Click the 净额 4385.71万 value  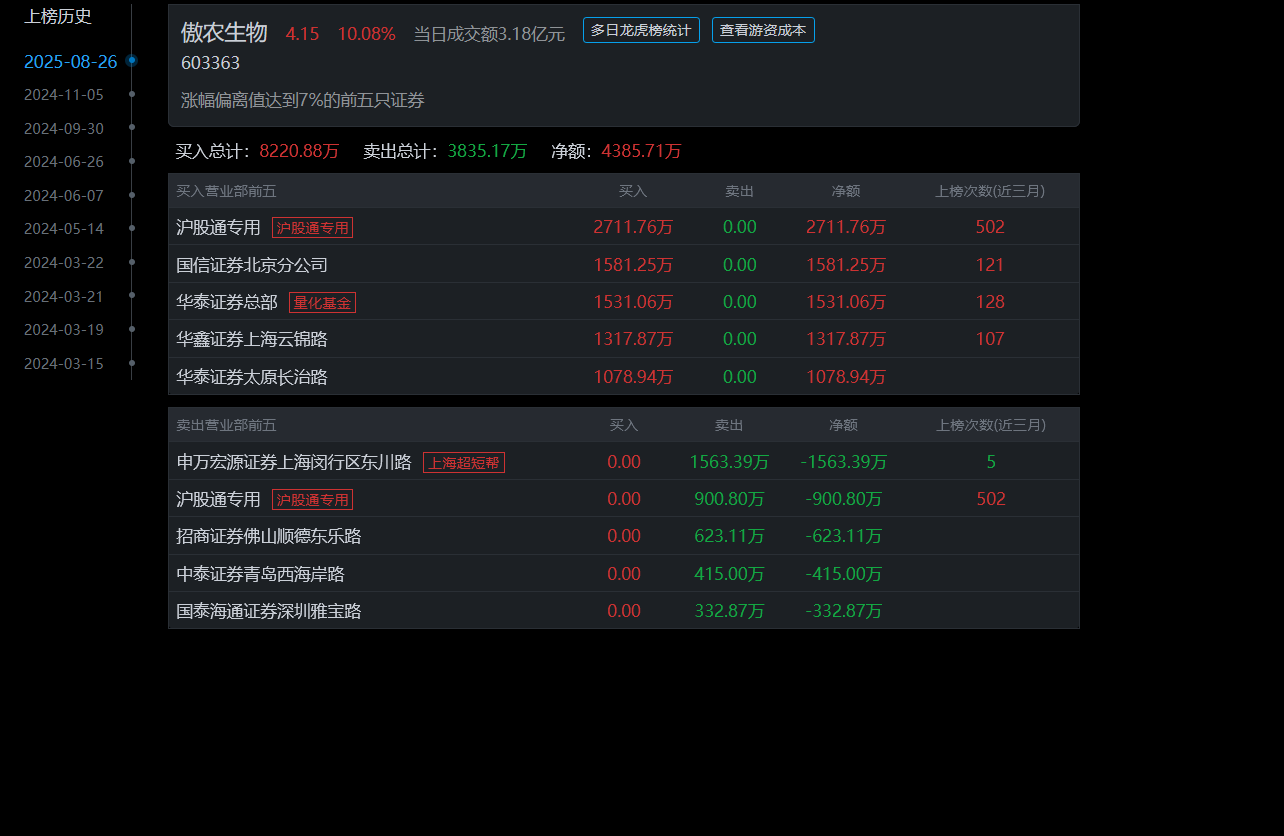641,151
